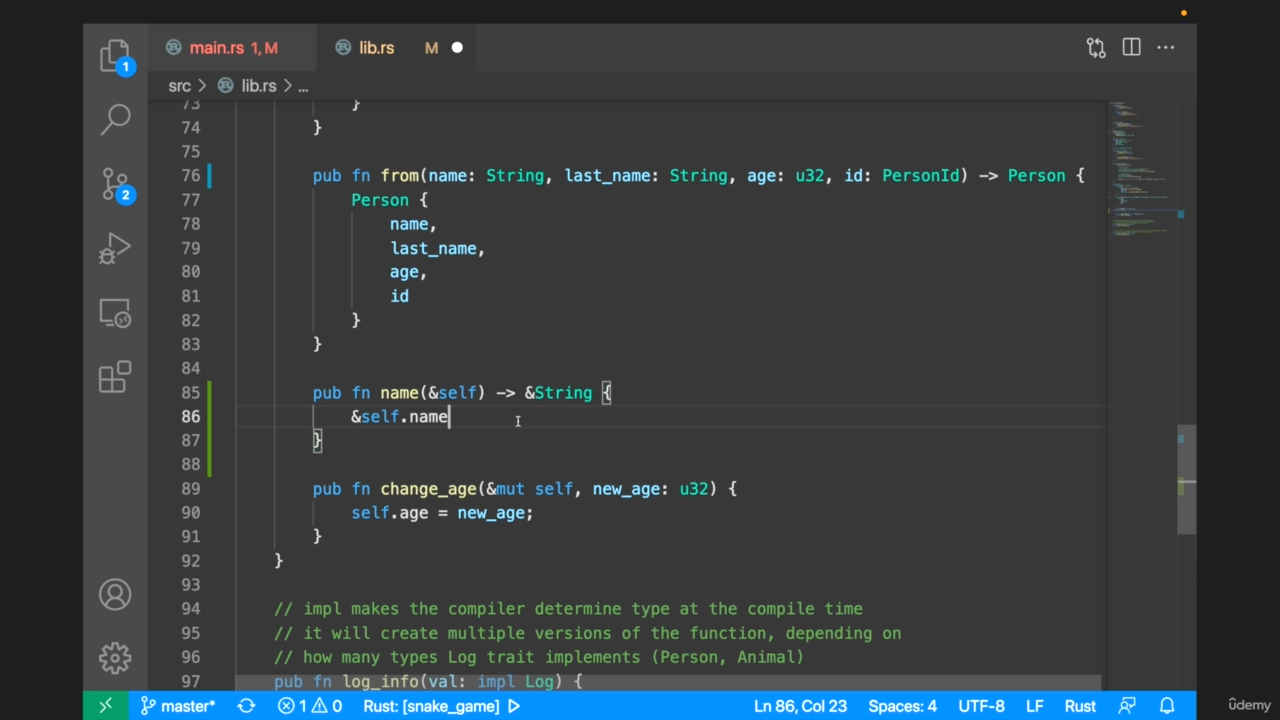Screen dimensions: 1280x720
Task: Open the Explorer view in activity bar
Action: tap(115, 56)
